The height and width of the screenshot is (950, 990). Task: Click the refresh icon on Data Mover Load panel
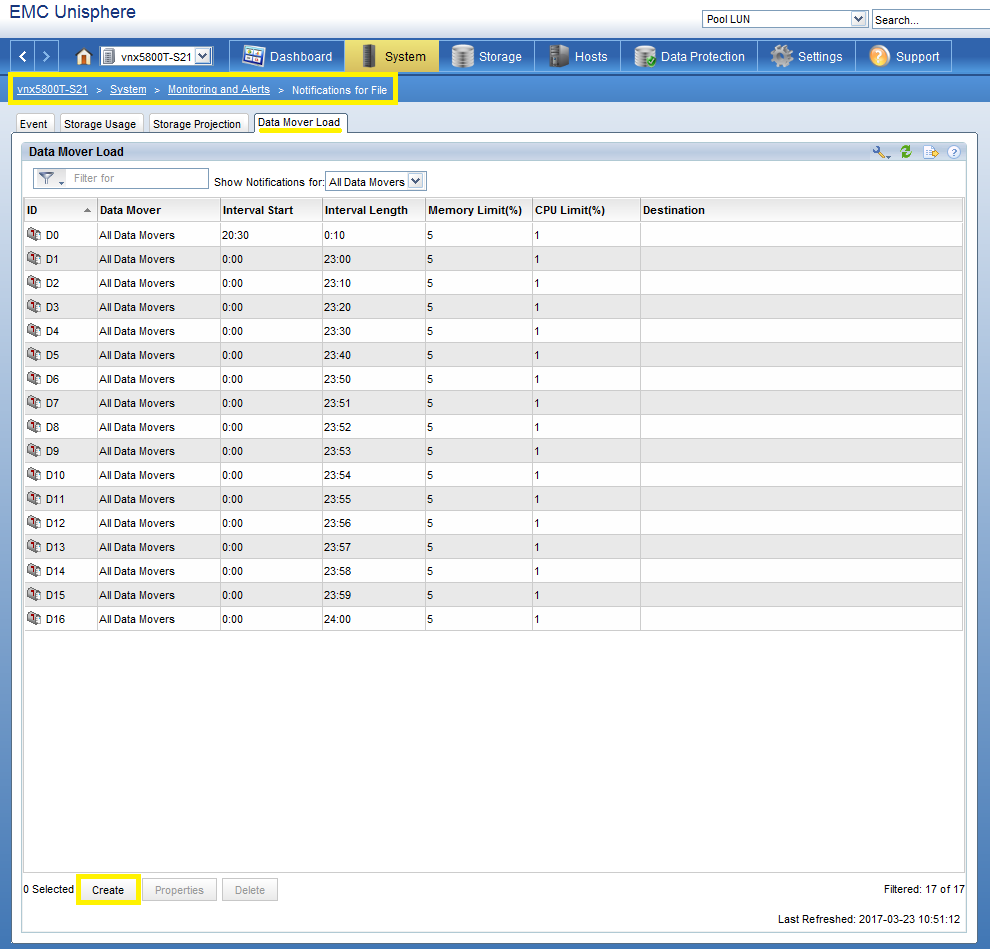pos(906,152)
